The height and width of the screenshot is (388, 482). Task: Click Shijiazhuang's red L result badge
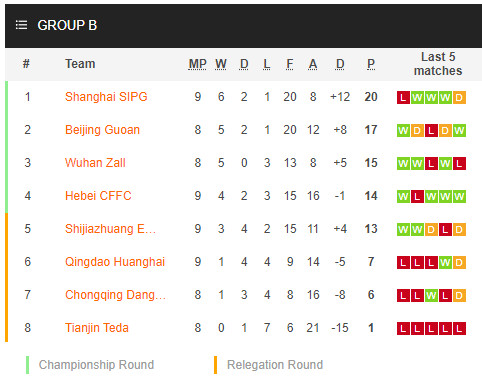coord(445,230)
